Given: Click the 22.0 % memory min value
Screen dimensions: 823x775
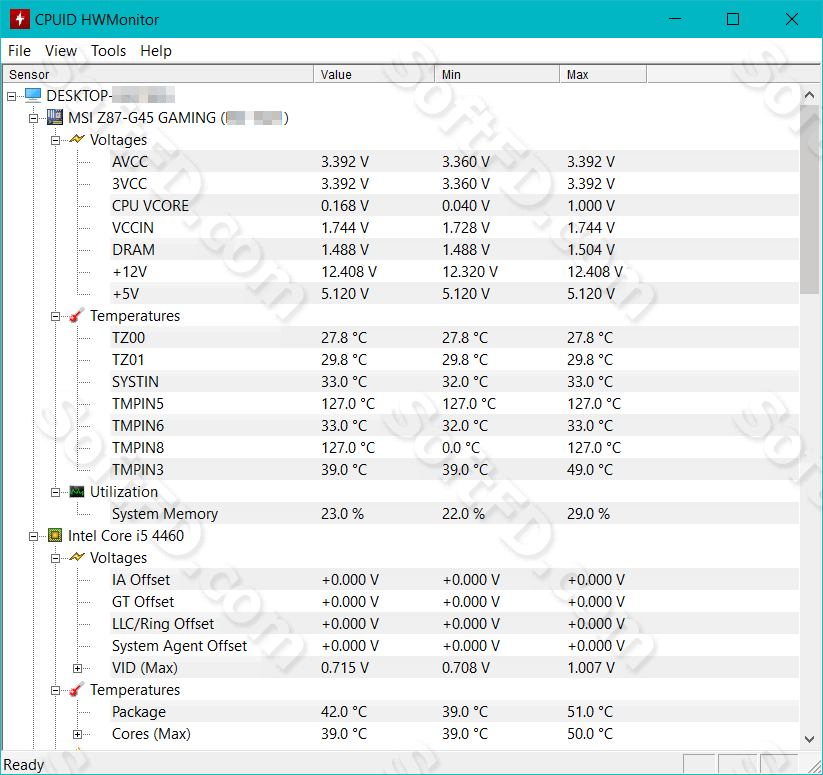Looking at the screenshot, I should pos(463,514).
